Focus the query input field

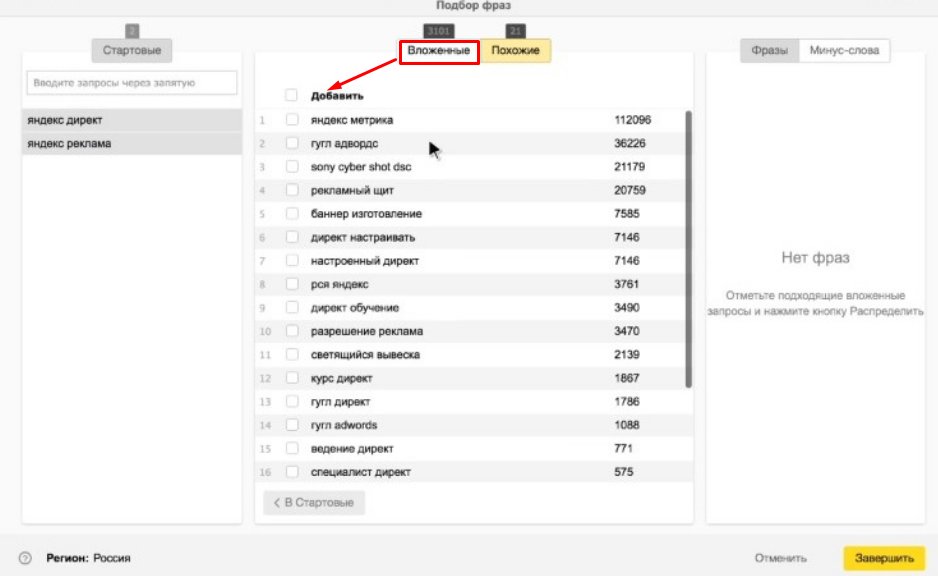click(x=132, y=83)
